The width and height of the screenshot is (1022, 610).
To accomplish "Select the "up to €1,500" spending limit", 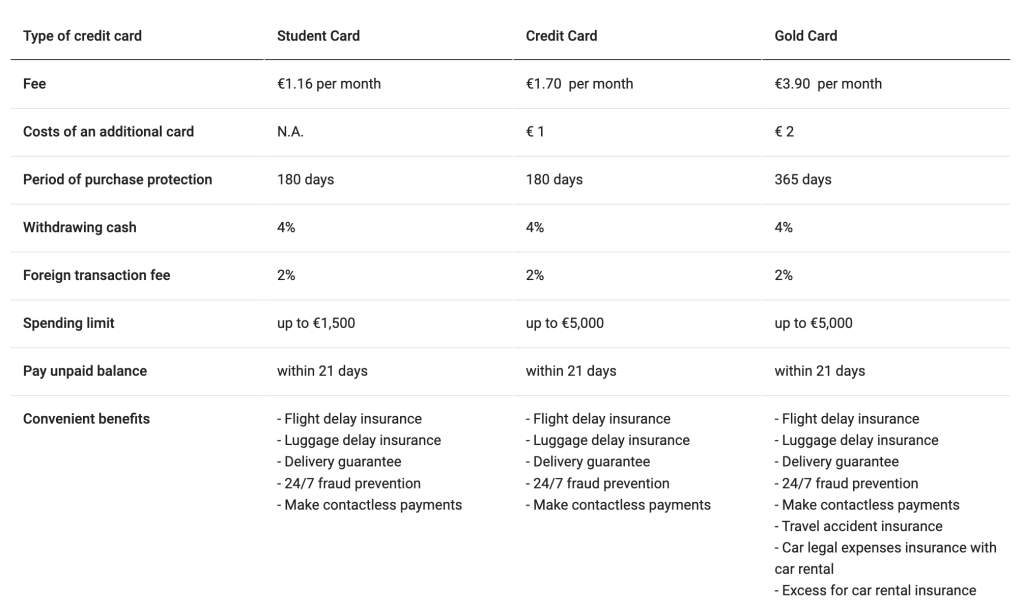I will (316, 323).
